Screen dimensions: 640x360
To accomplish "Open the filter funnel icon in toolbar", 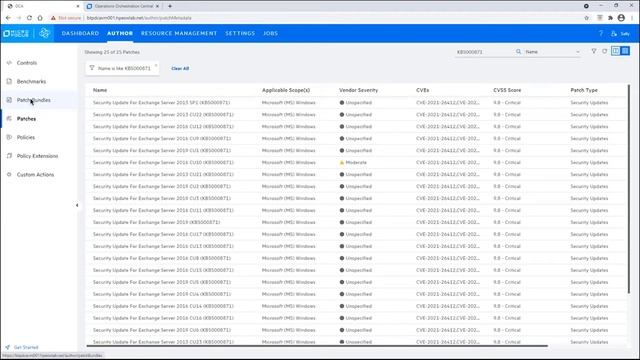I will point(594,51).
